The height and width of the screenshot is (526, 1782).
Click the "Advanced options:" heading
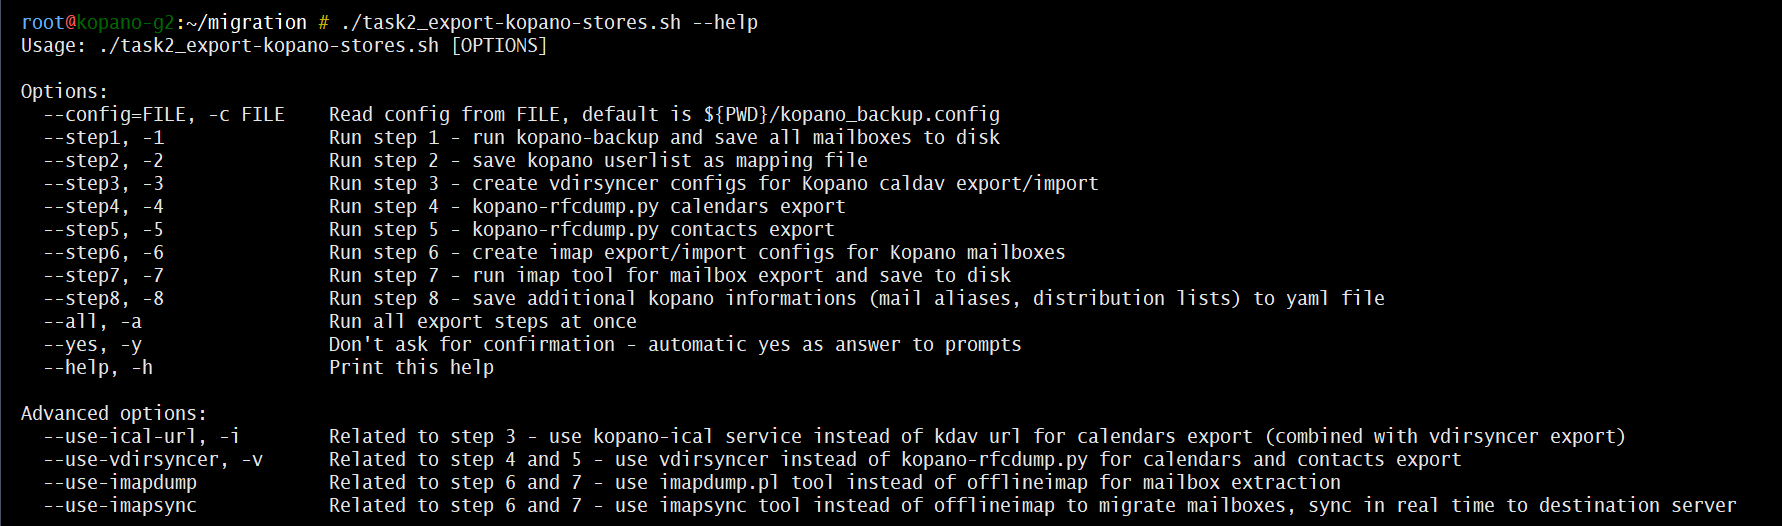pyautogui.click(x=114, y=413)
